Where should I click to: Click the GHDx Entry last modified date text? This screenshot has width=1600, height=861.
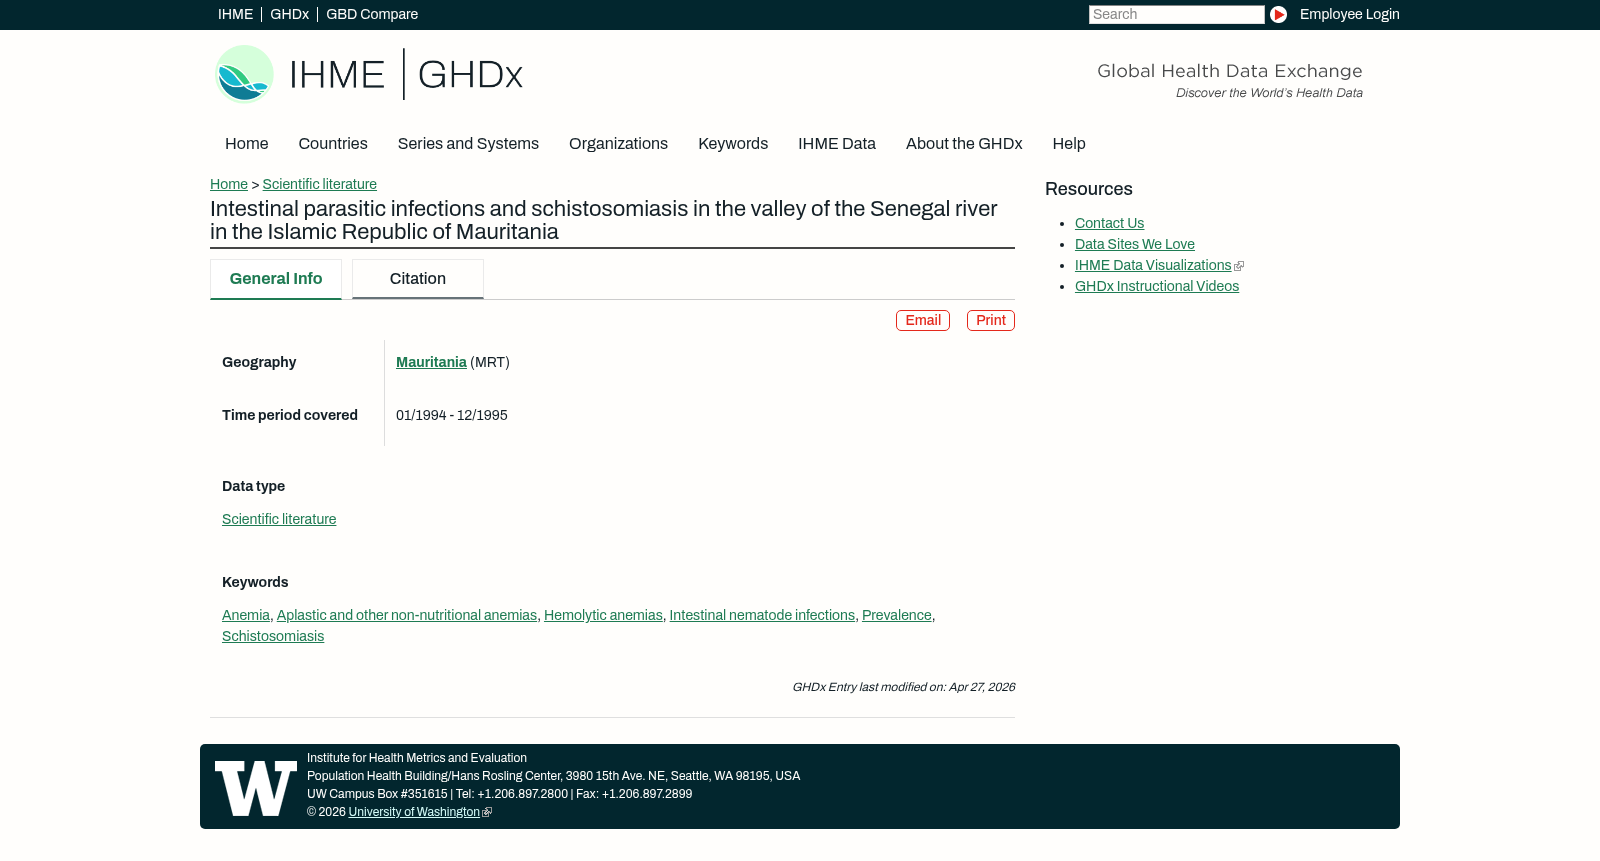[903, 687]
